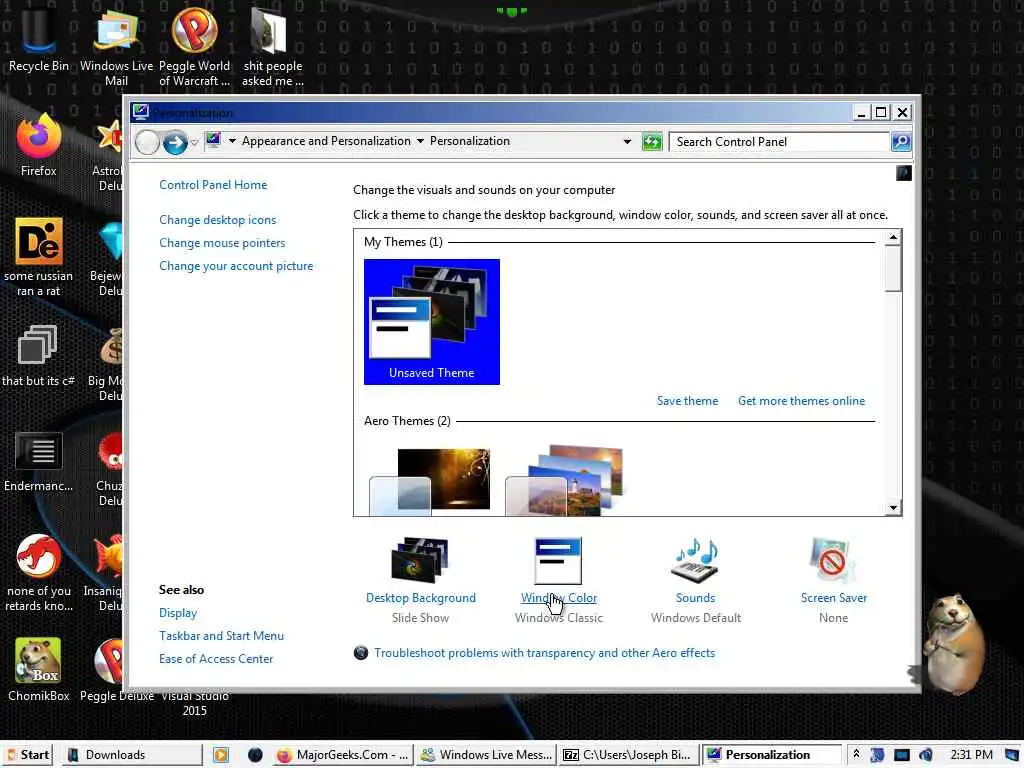
Task: Open Troubleshoot transparency and Aero effects link
Action: pyautogui.click(x=544, y=653)
